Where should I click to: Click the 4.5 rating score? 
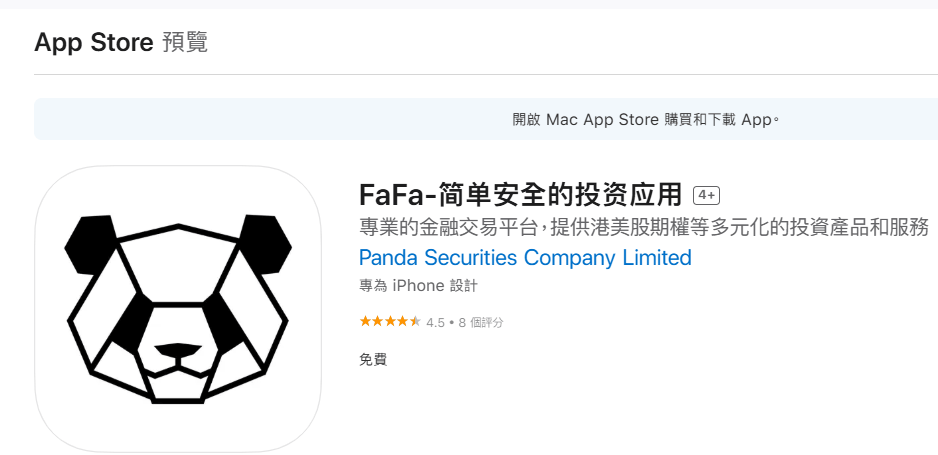pyautogui.click(x=436, y=323)
